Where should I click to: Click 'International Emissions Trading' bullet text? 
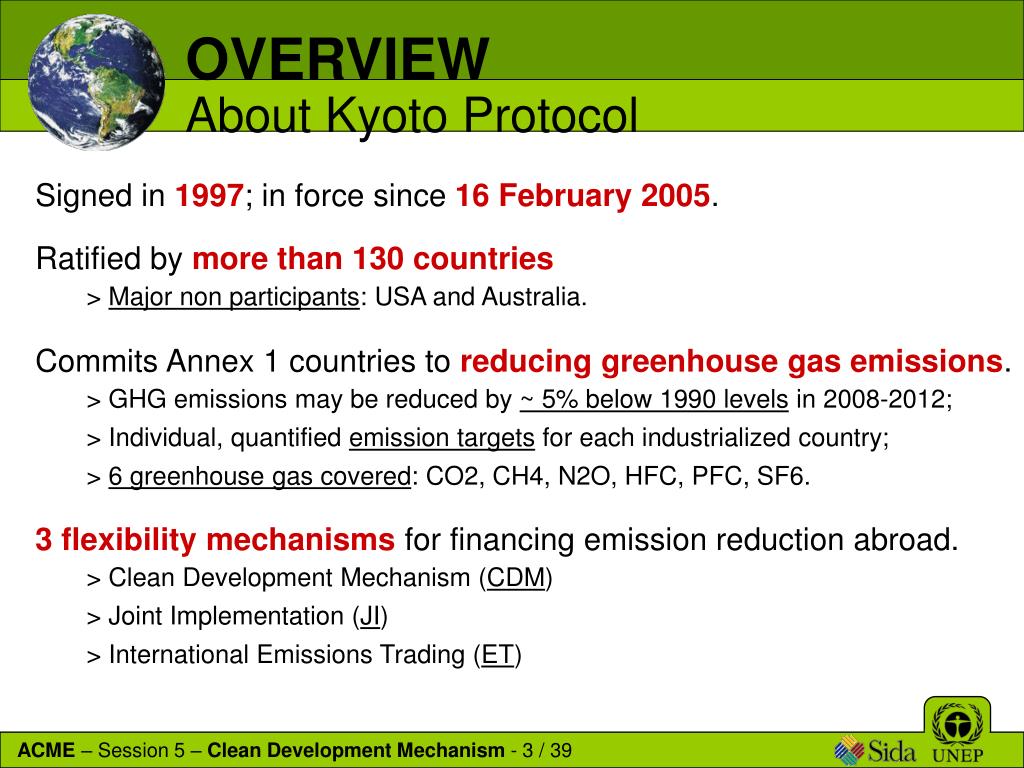(x=287, y=655)
